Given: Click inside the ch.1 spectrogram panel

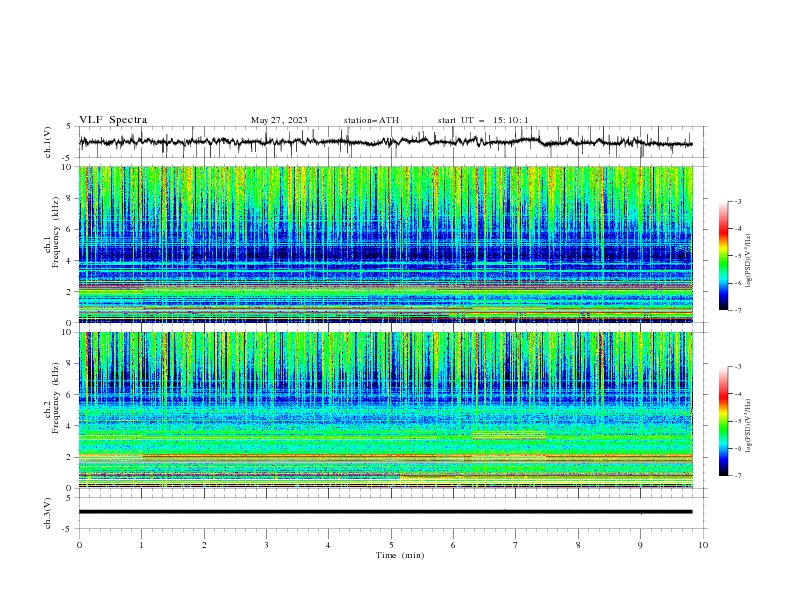Looking at the screenshot, I should coord(386,244).
